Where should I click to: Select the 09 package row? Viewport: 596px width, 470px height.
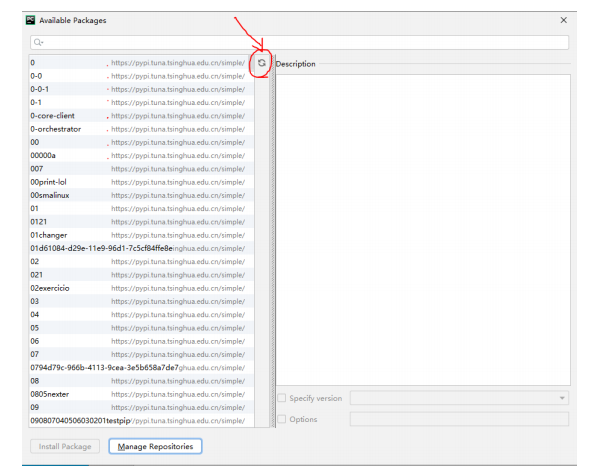(x=141, y=407)
